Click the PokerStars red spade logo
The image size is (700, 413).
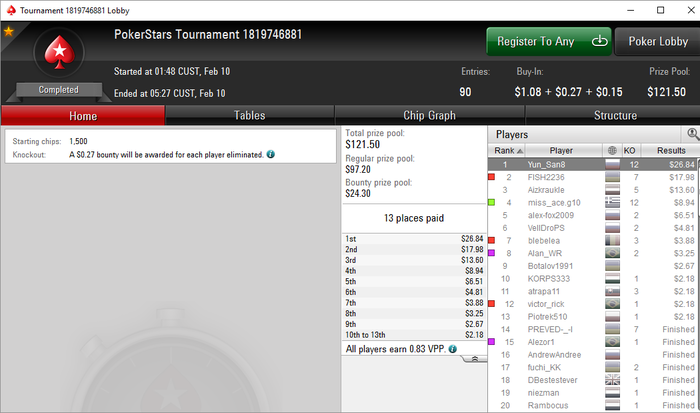coord(59,52)
